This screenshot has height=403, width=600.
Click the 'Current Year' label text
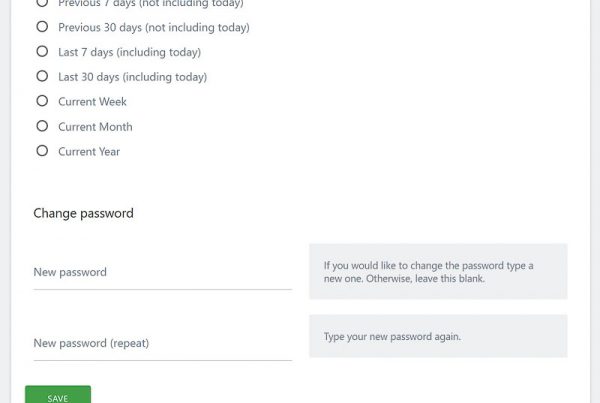(x=89, y=152)
